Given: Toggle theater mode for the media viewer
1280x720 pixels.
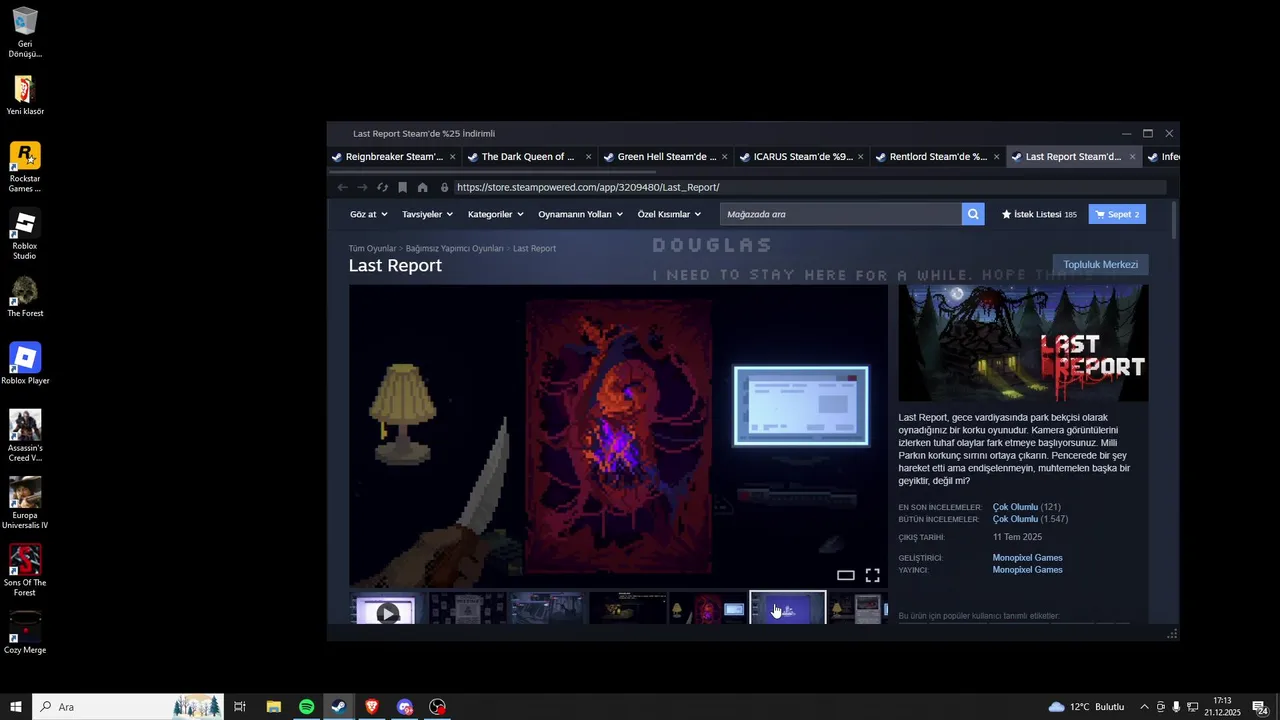Looking at the screenshot, I should [x=846, y=575].
